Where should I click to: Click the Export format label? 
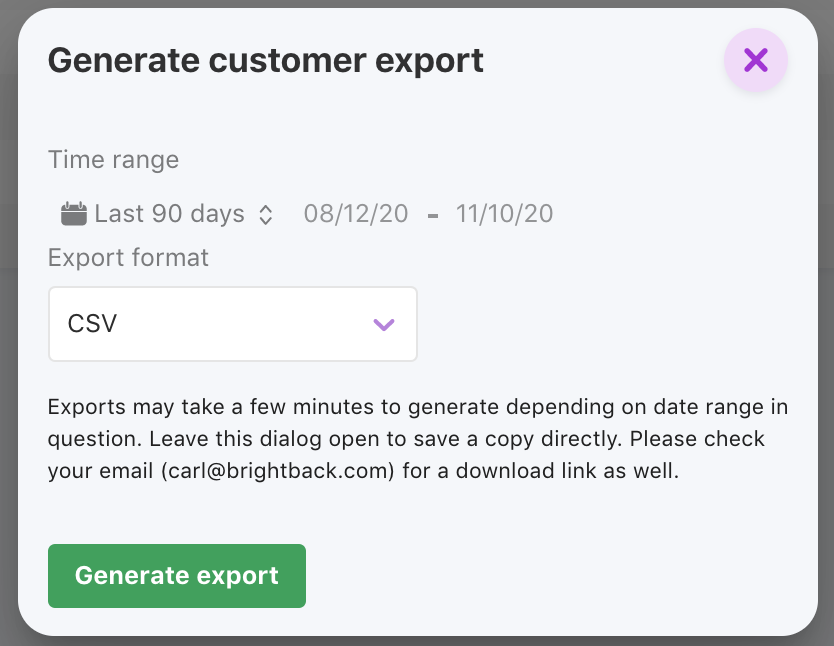(x=128, y=258)
